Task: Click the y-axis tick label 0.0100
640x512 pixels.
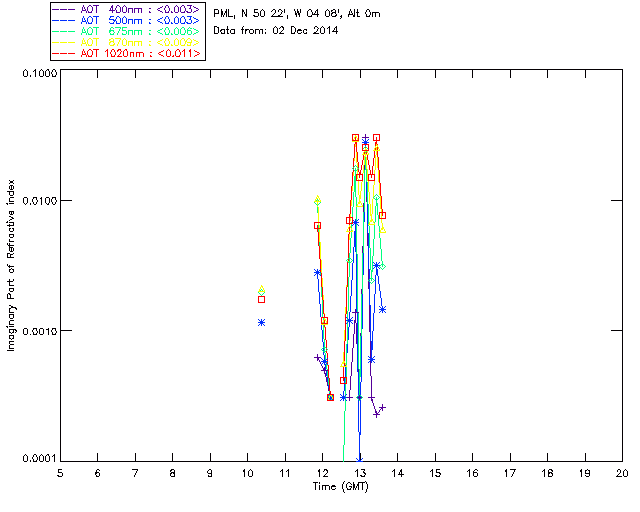Action: [x=40, y=200]
